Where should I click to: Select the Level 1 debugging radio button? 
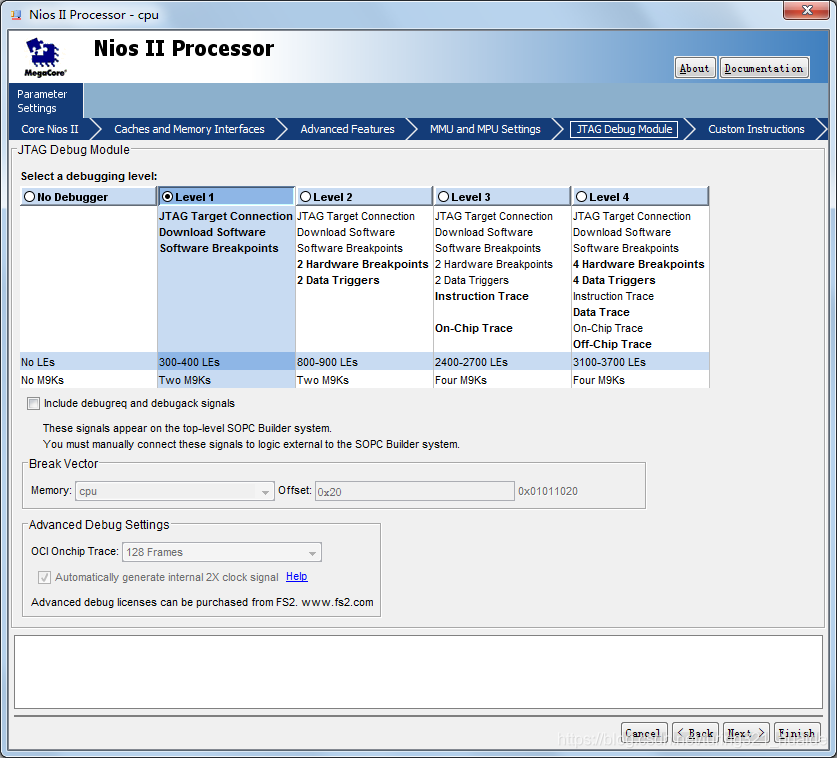(168, 197)
